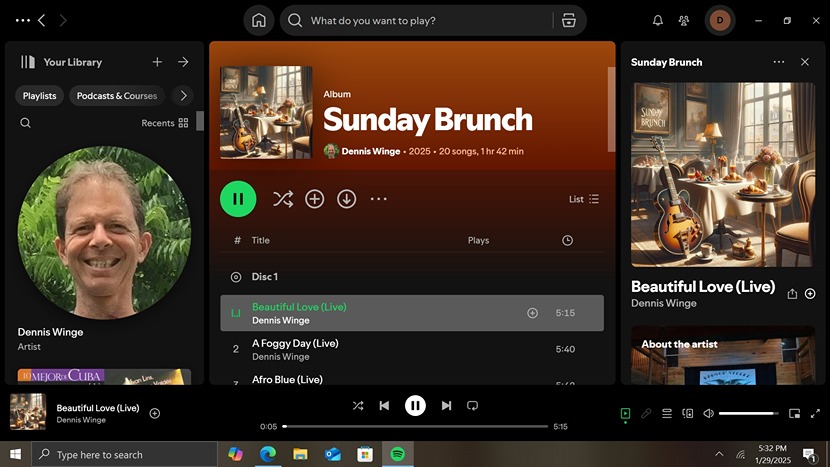Go back with the left arrow
Image resolution: width=830 pixels, height=467 pixels.
42,21
